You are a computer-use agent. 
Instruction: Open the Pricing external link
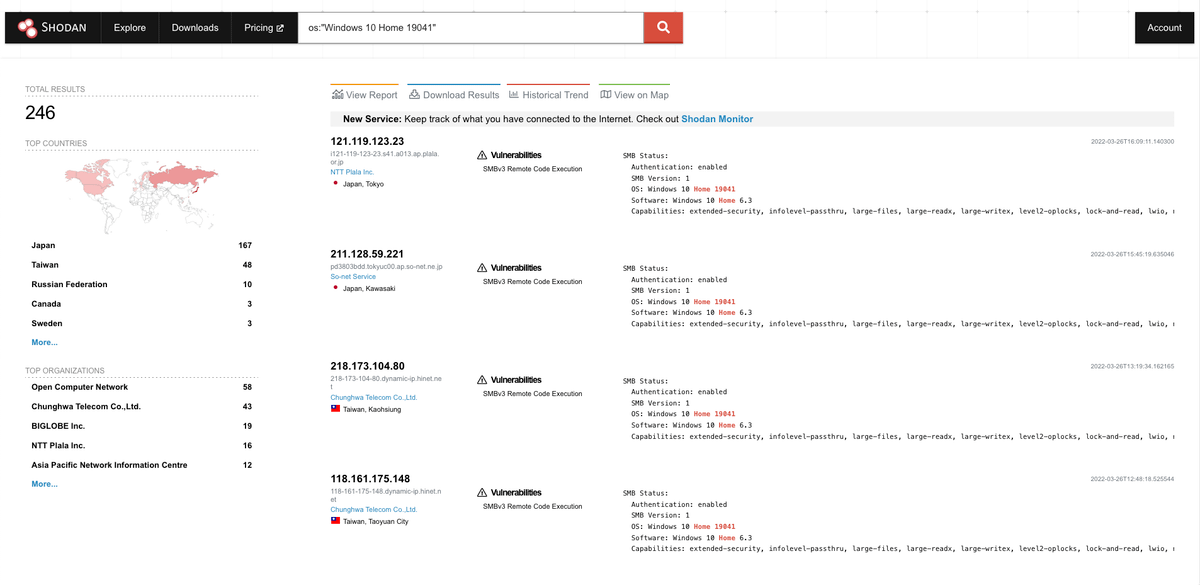click(264, 28)
